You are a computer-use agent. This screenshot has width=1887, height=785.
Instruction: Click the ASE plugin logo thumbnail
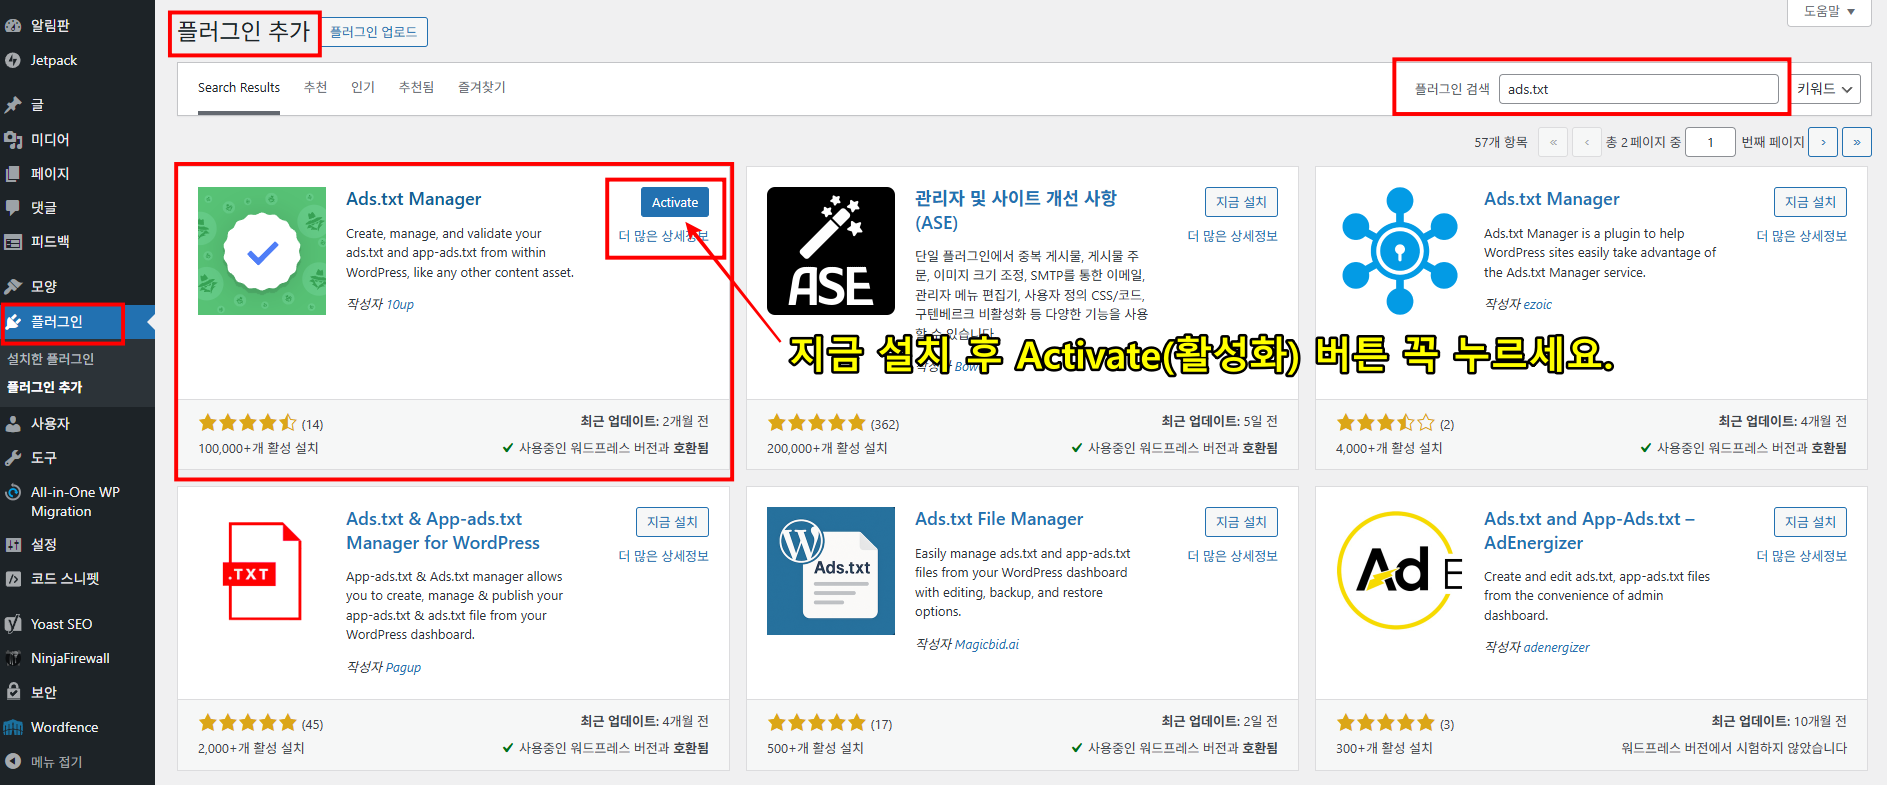pyautogui.click(x=830, y=251)
